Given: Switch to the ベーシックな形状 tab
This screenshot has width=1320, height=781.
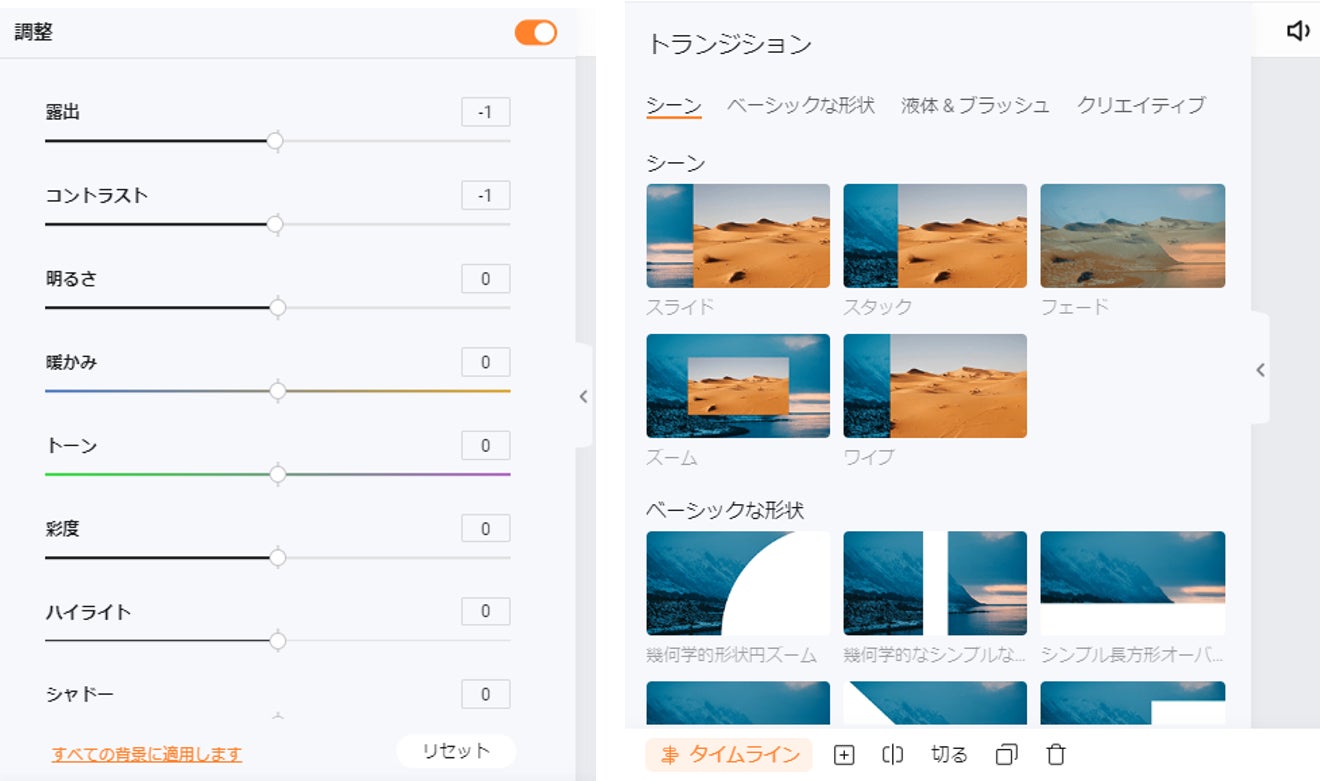Looking at the screenshot, I should [800, 105].
